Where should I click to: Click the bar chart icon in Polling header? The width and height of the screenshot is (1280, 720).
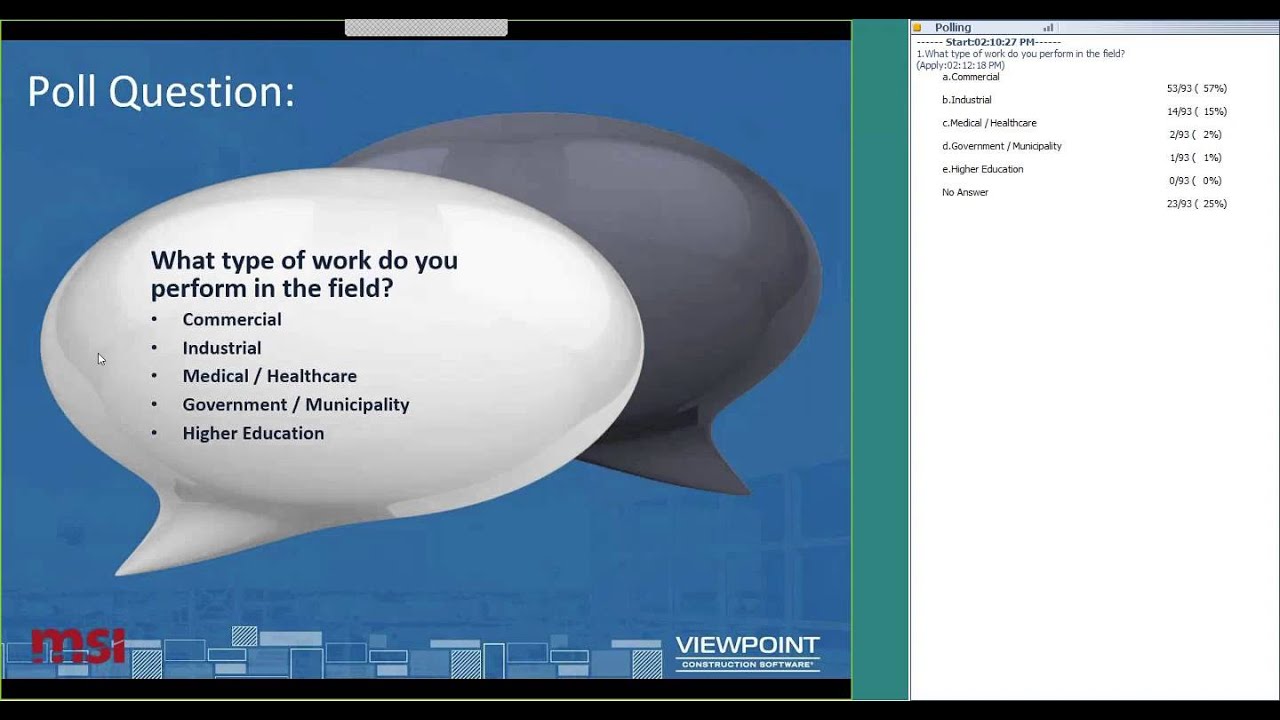pos(1048,28)
